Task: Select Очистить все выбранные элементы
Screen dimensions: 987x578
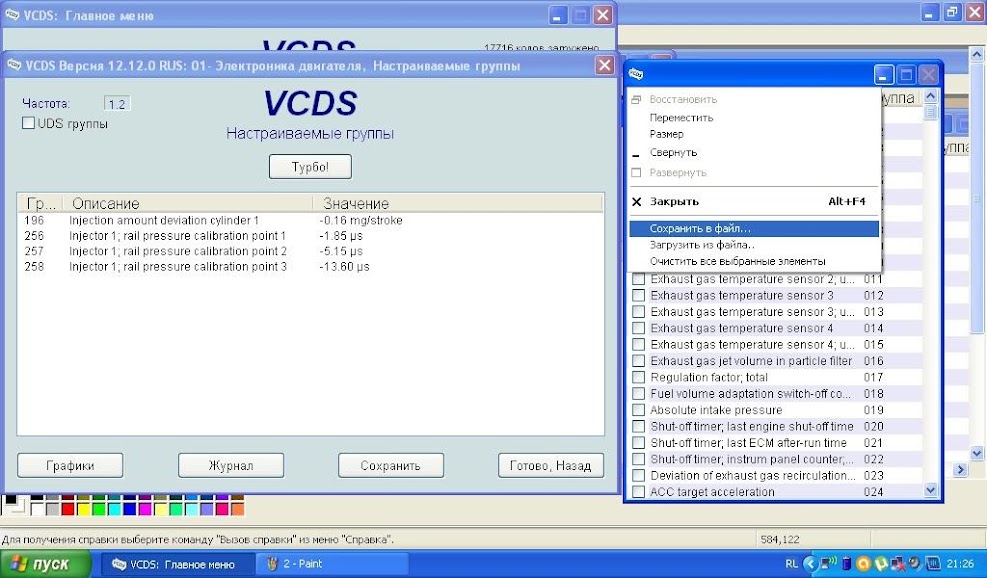Action: [x=754, y=261]
